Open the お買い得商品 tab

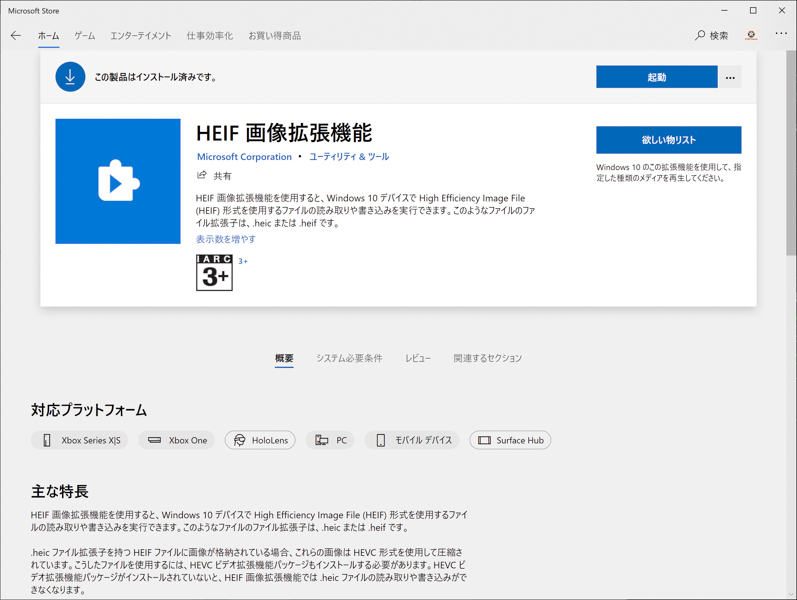(274, 36)
